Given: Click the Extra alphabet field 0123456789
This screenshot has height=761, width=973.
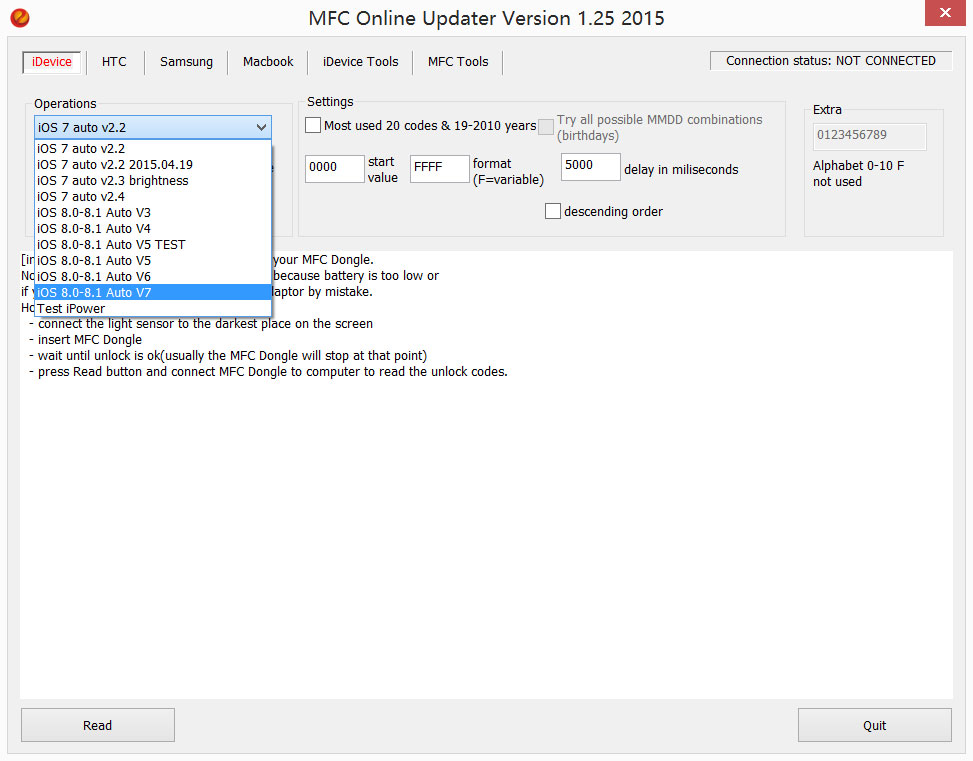Looking at the screenshot, I should (869, 136).
